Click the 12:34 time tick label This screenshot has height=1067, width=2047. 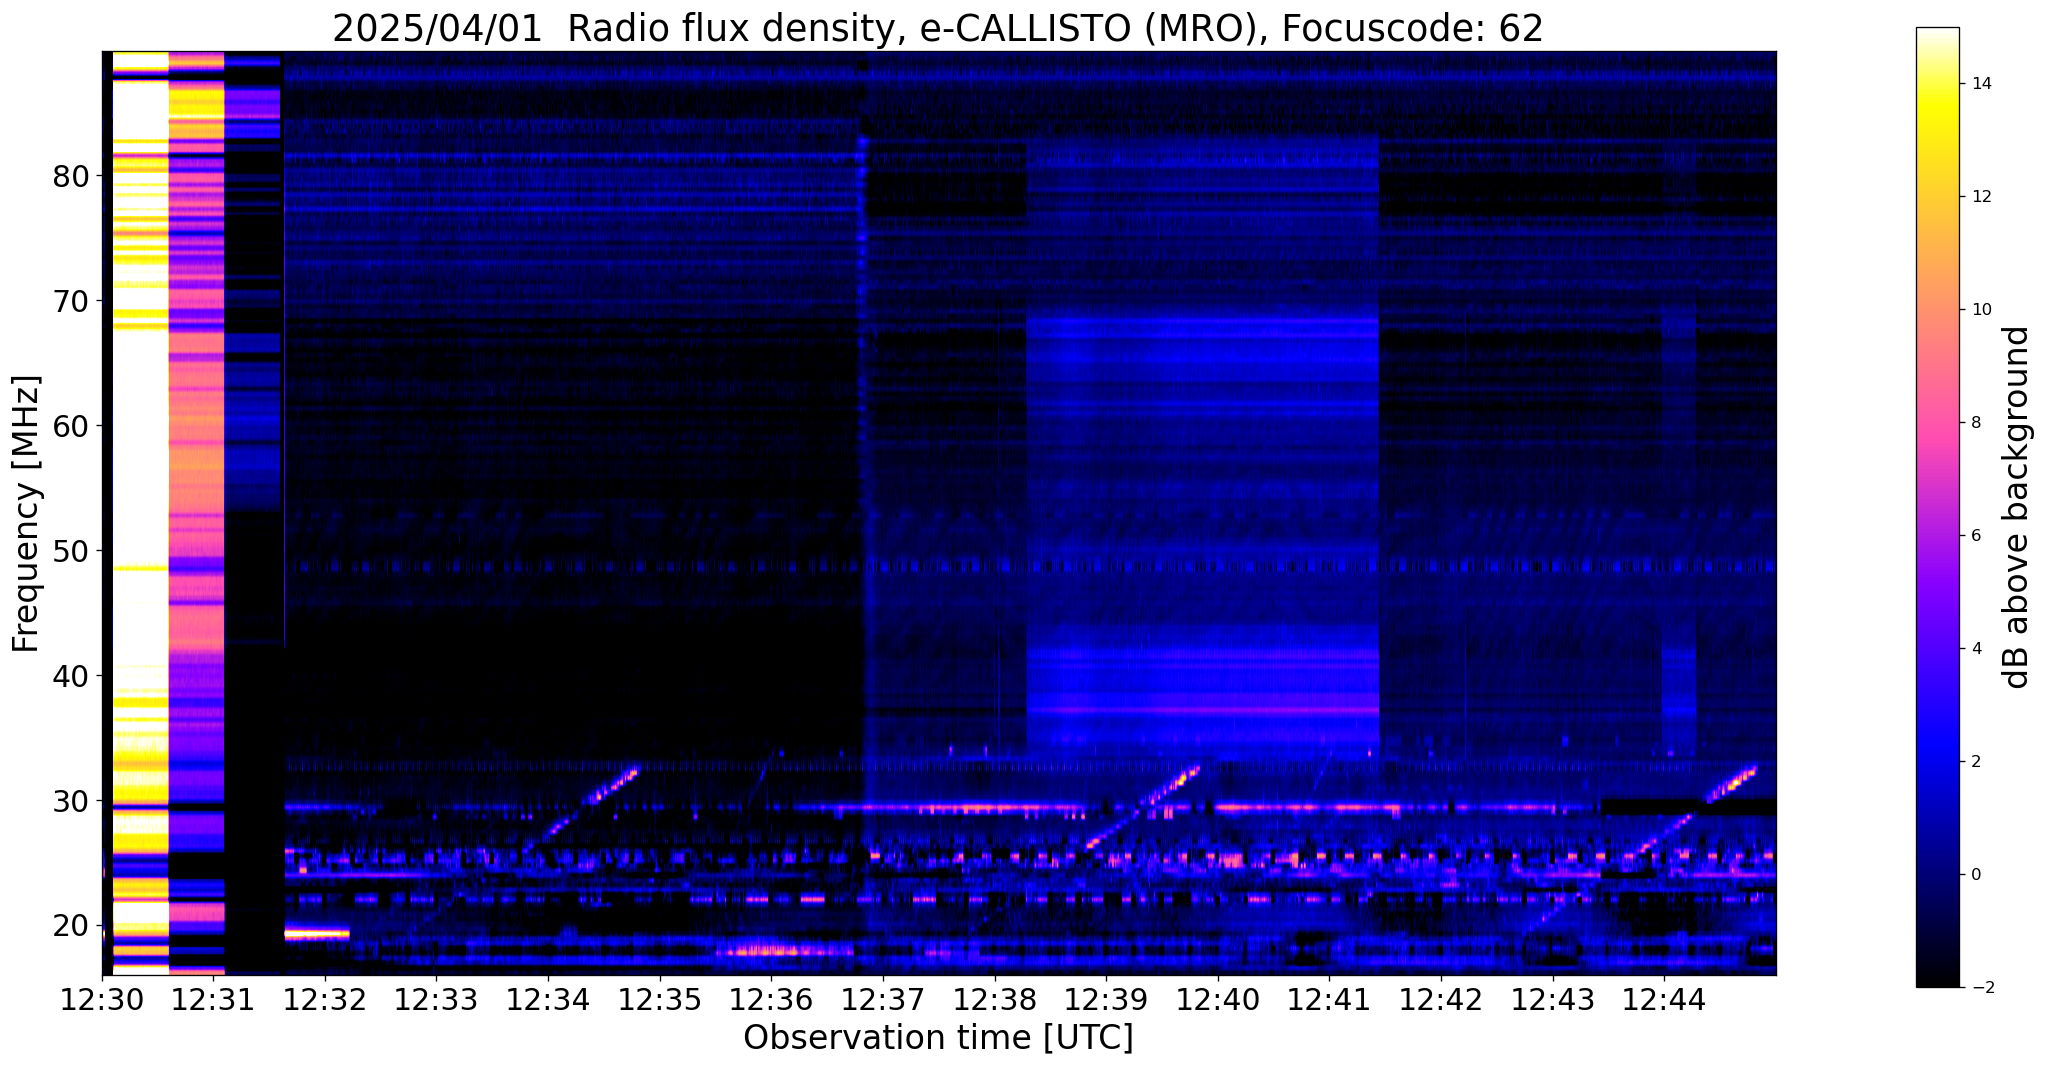point(548,998)
